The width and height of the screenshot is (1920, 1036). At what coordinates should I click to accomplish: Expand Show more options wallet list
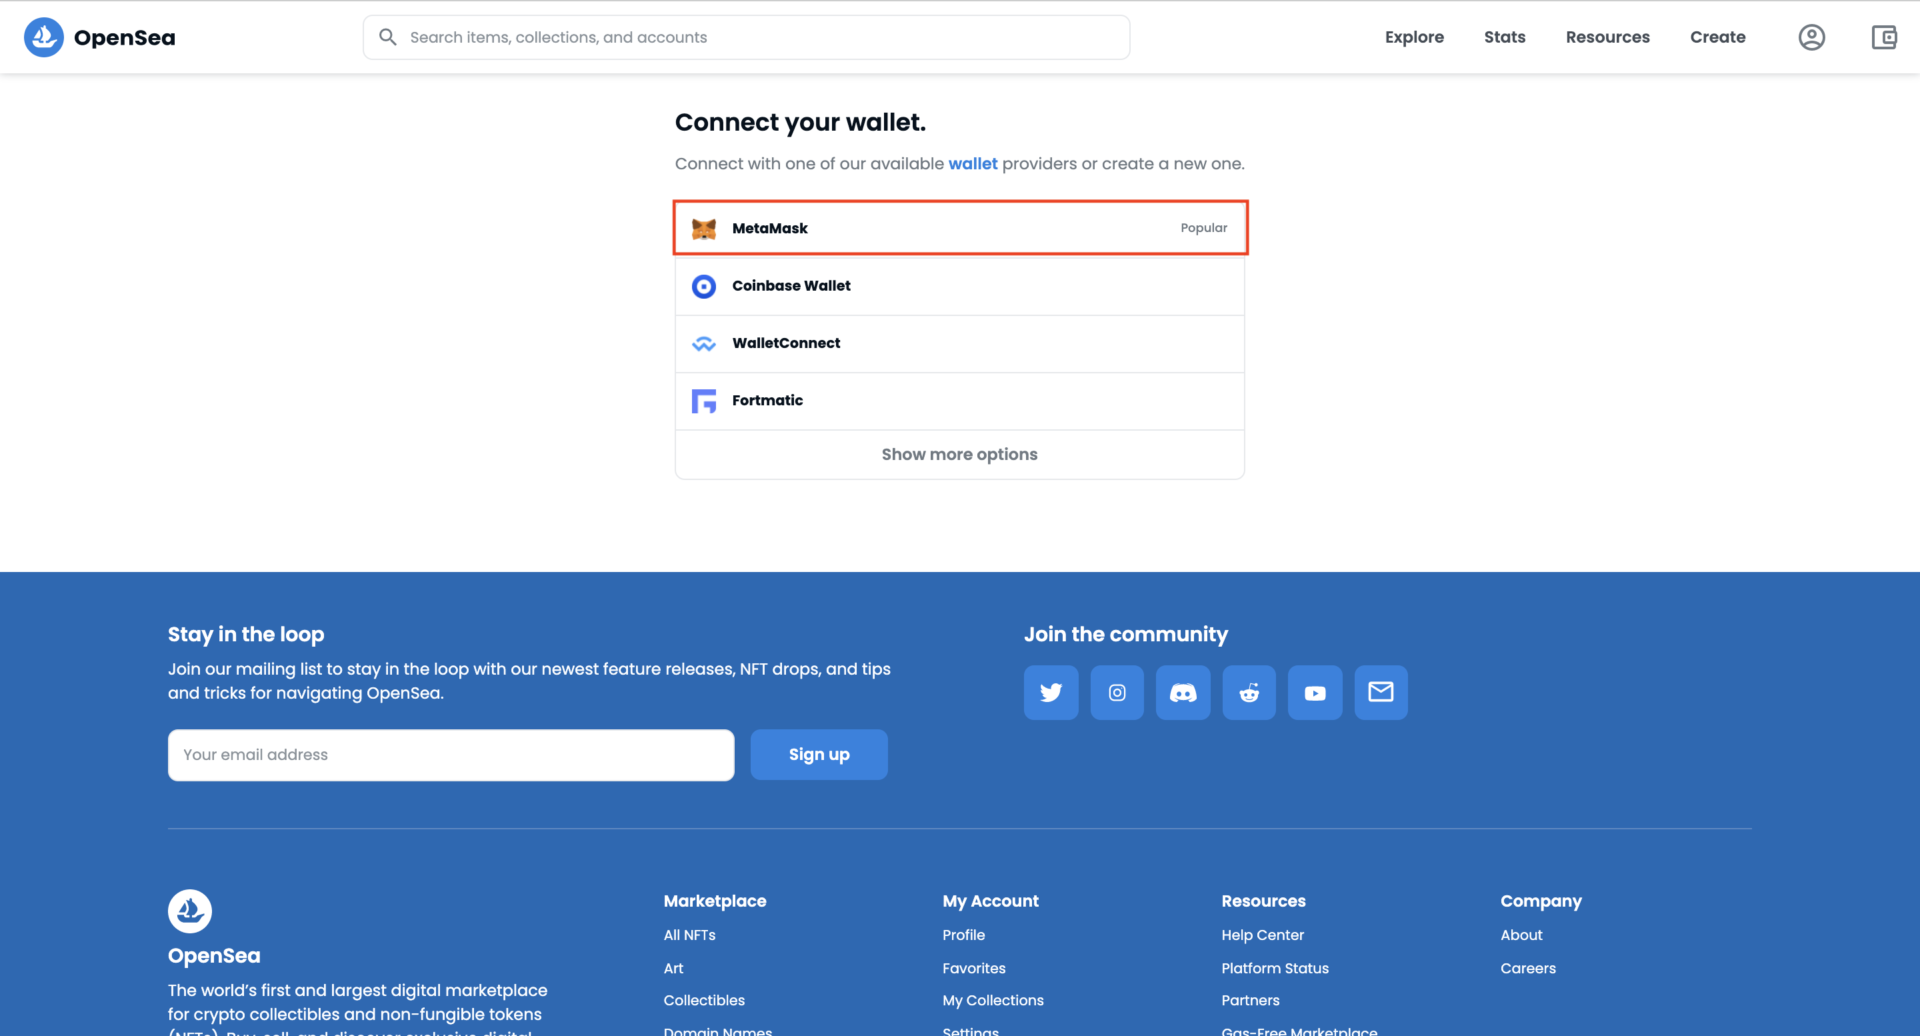959,454
